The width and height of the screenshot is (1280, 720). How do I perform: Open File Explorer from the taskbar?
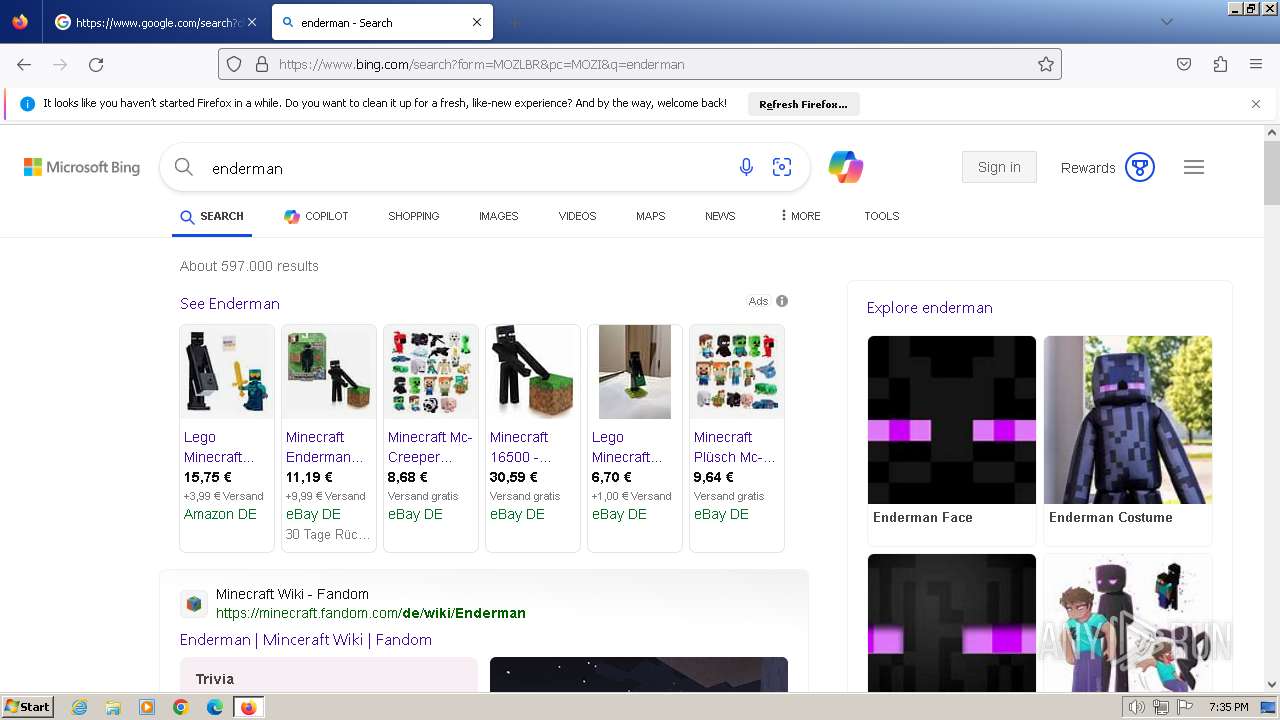113,707
